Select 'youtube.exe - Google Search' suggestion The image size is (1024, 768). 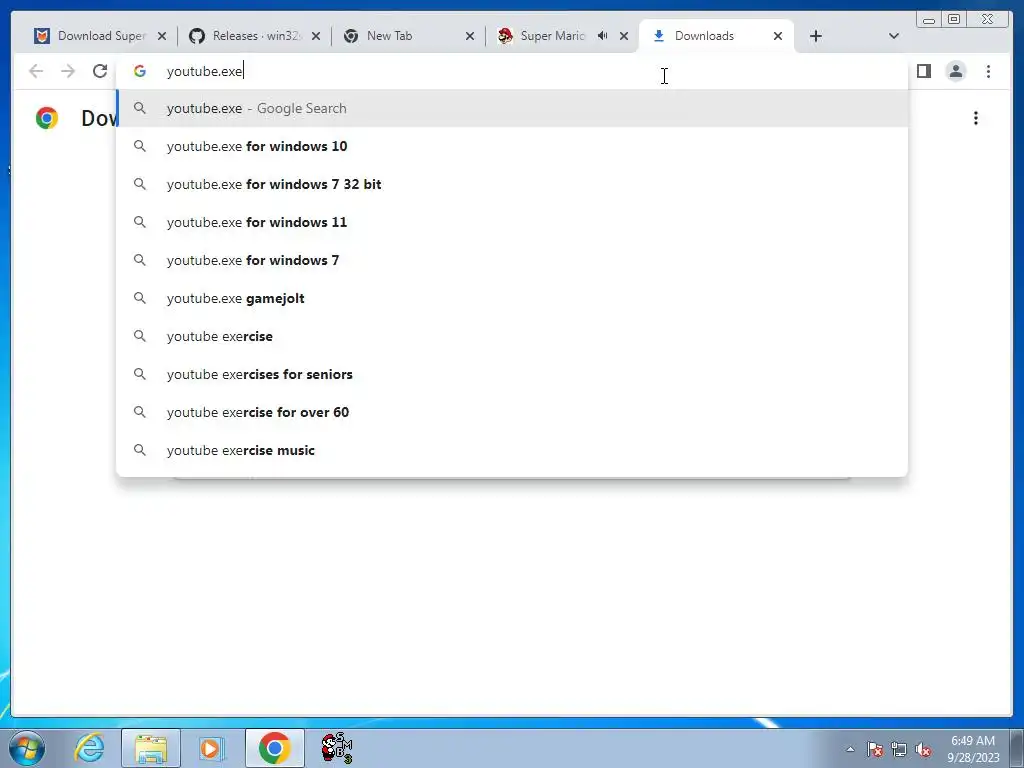click(512, 108)
